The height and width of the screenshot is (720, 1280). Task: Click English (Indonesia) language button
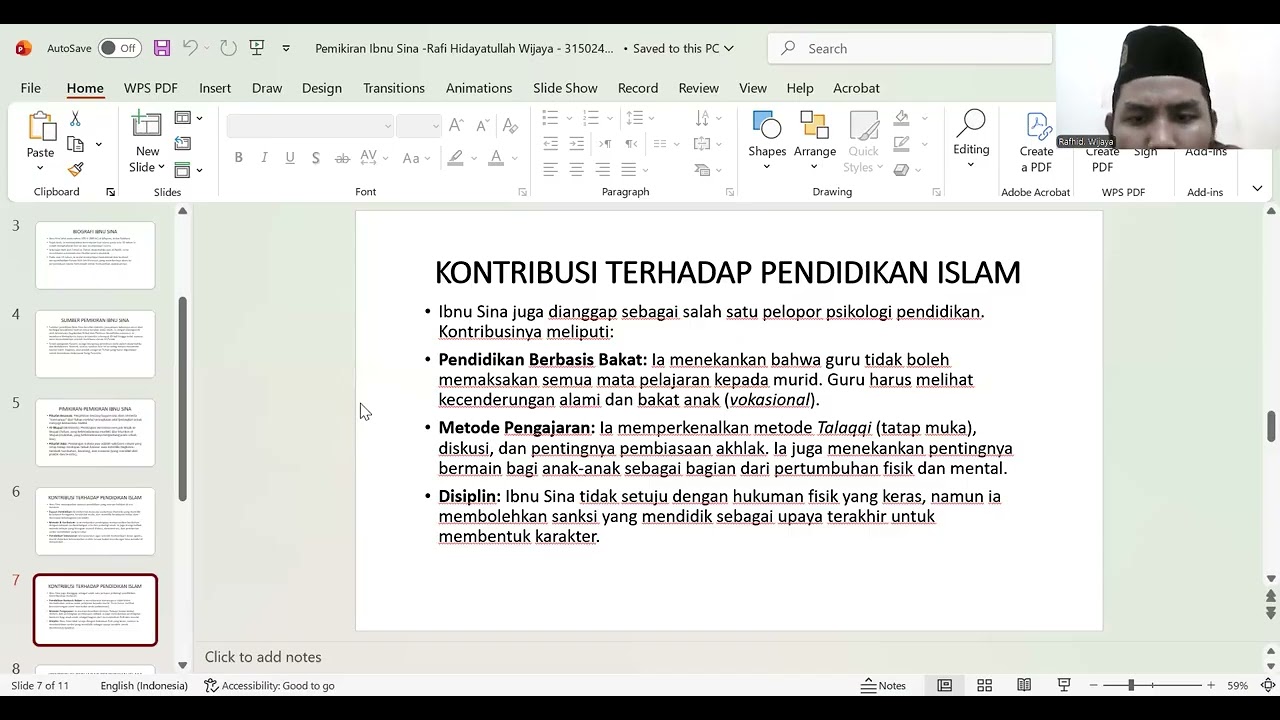(144, 685)
